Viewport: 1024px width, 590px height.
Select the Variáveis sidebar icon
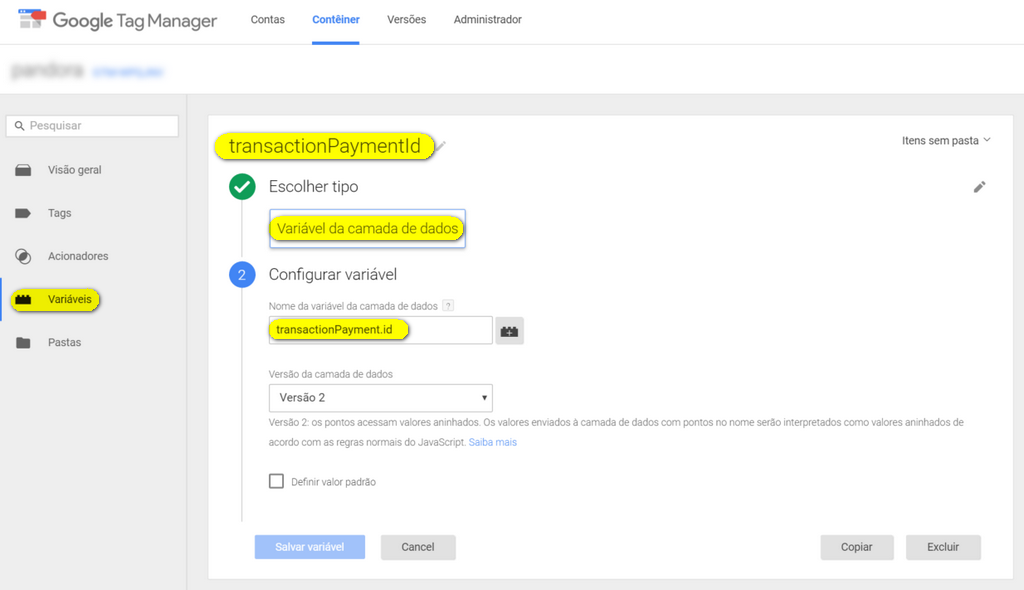coord(25,299)
